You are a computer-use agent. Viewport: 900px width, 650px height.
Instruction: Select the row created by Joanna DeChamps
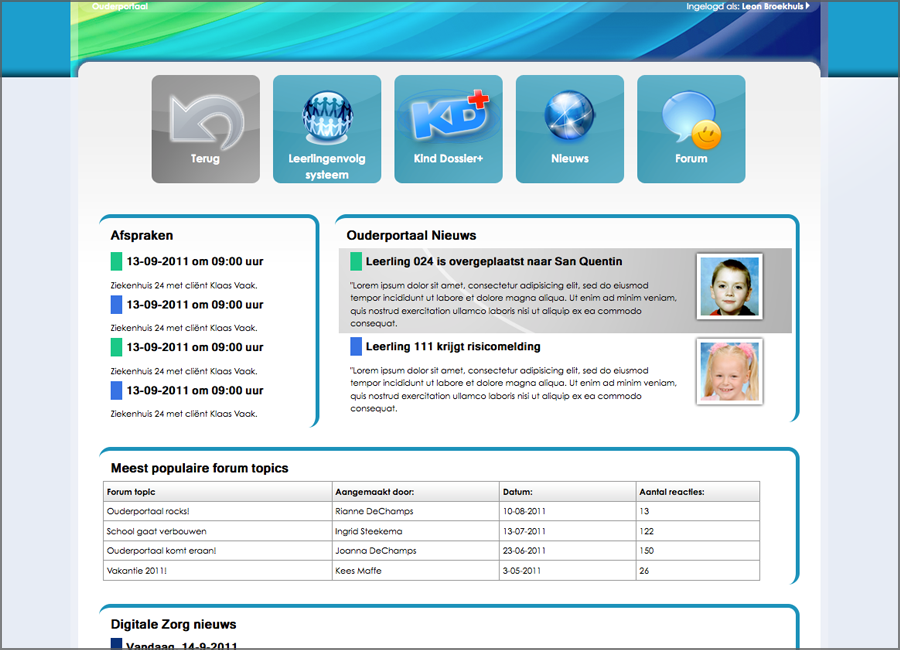(x=400, y=550)
